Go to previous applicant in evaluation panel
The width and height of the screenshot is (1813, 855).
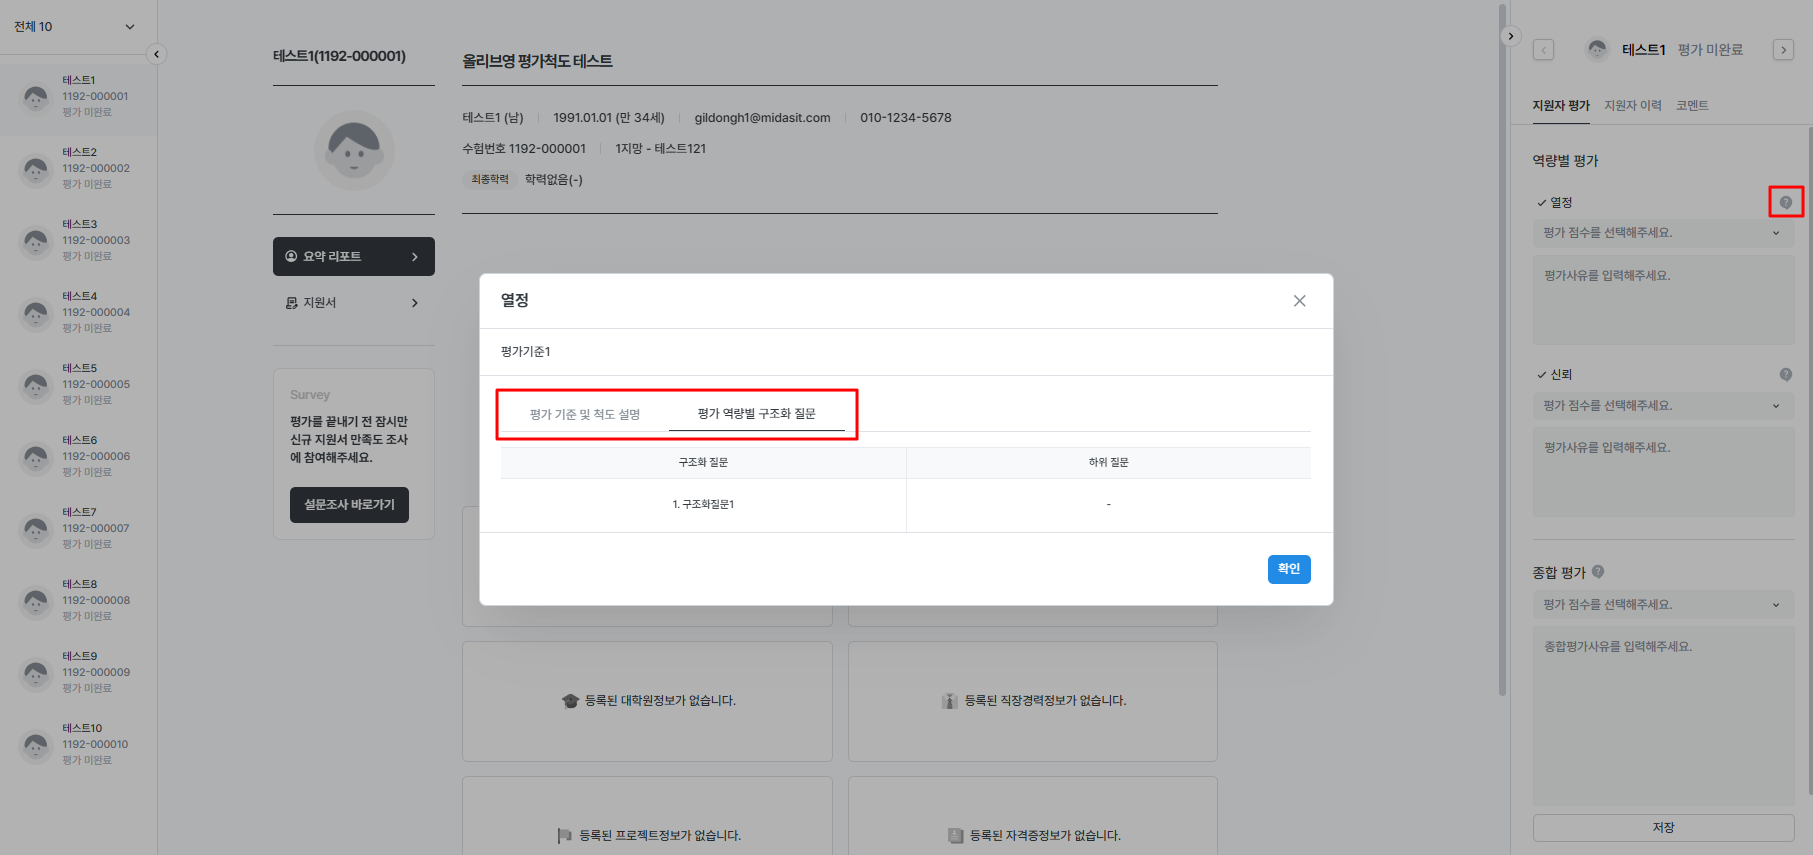tap(1544, 50)
